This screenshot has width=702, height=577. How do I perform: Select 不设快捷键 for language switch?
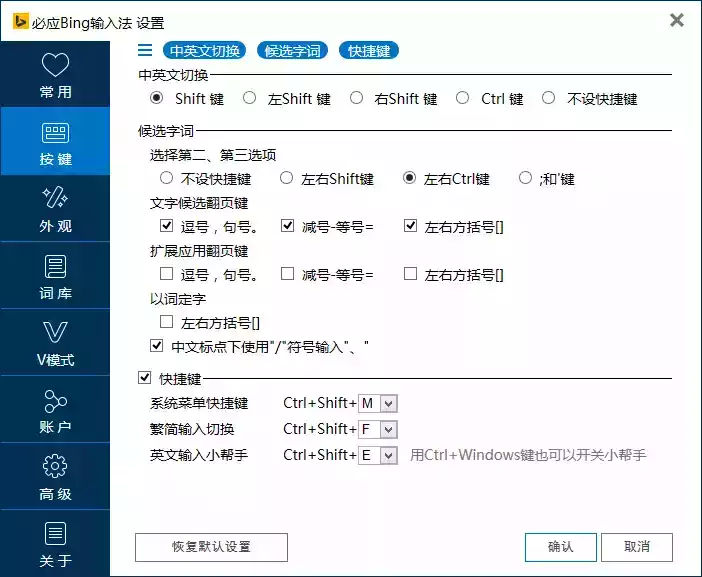[x=548, y=98]
